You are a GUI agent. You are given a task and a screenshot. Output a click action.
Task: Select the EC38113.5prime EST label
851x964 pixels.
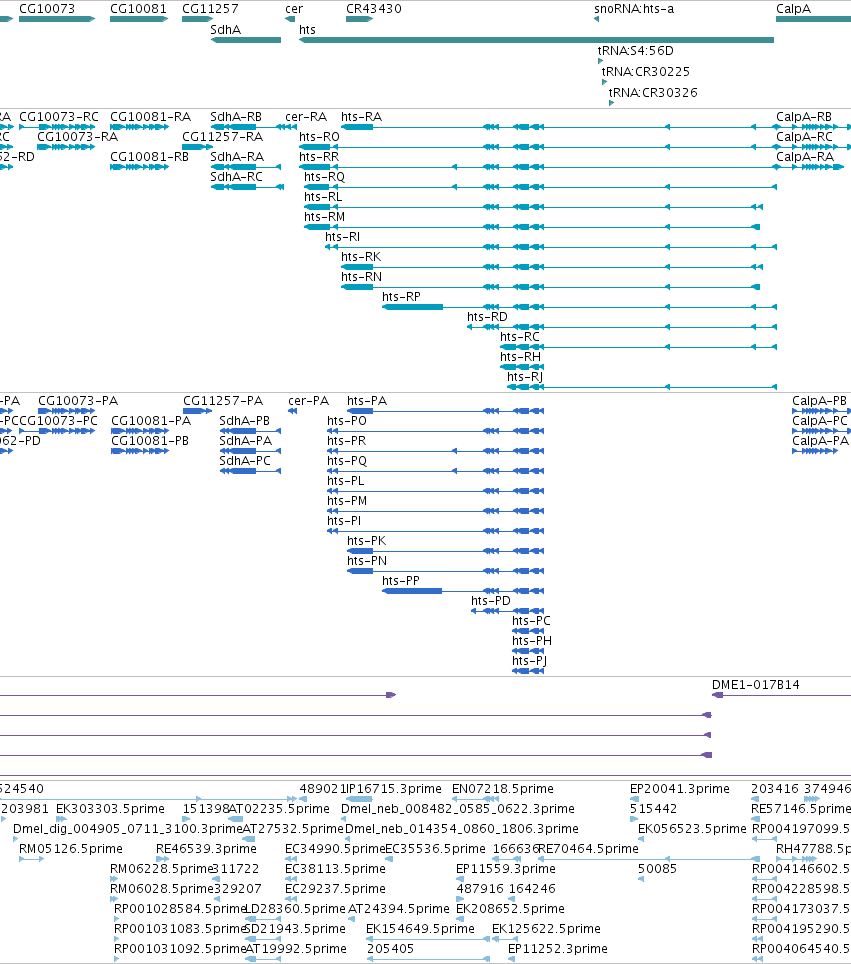click(x=335, y=869)
